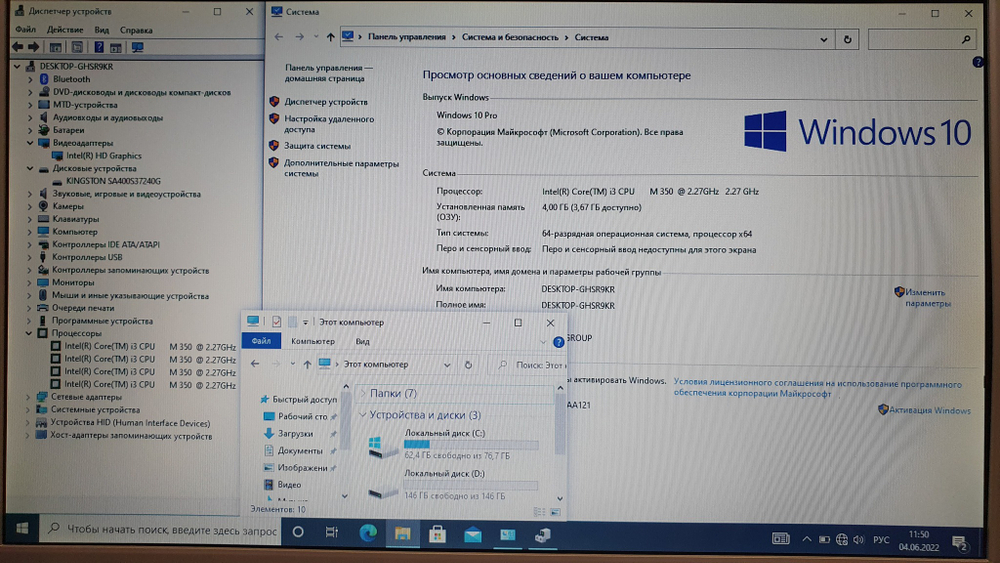Open Компьютер ribbon tab
1000x563 pixels.
point(312,341)
